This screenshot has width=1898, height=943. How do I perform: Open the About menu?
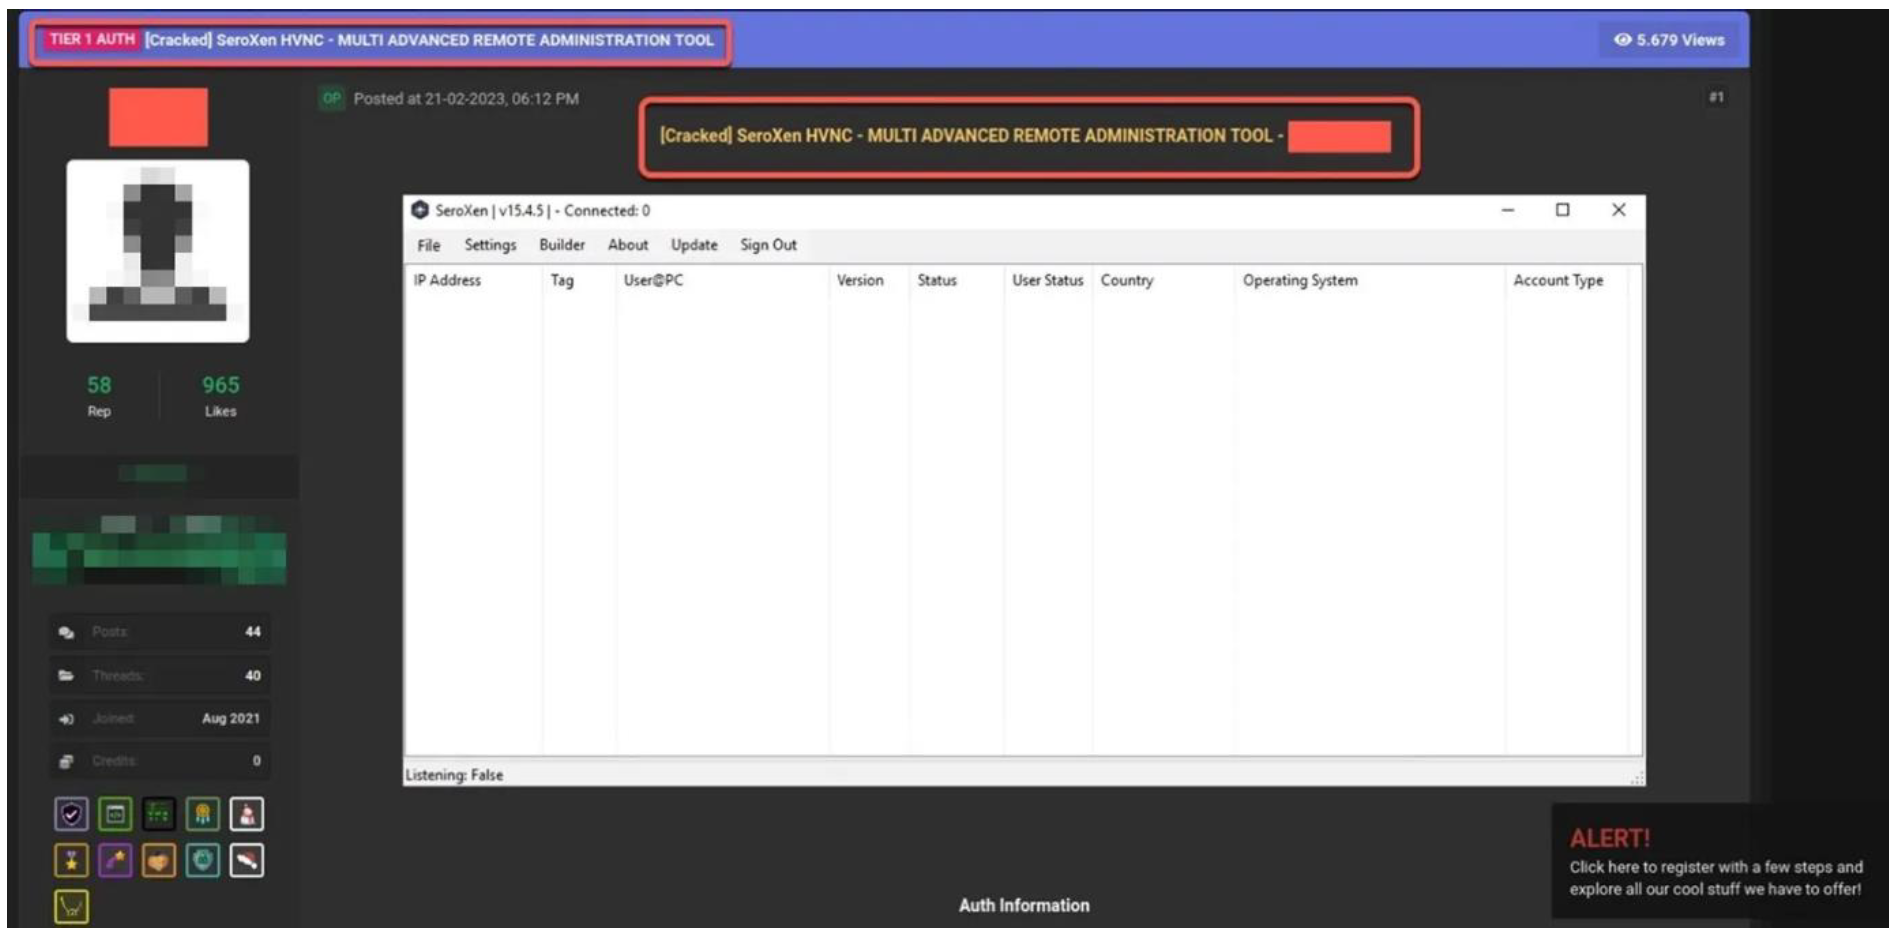pos(628,246)
